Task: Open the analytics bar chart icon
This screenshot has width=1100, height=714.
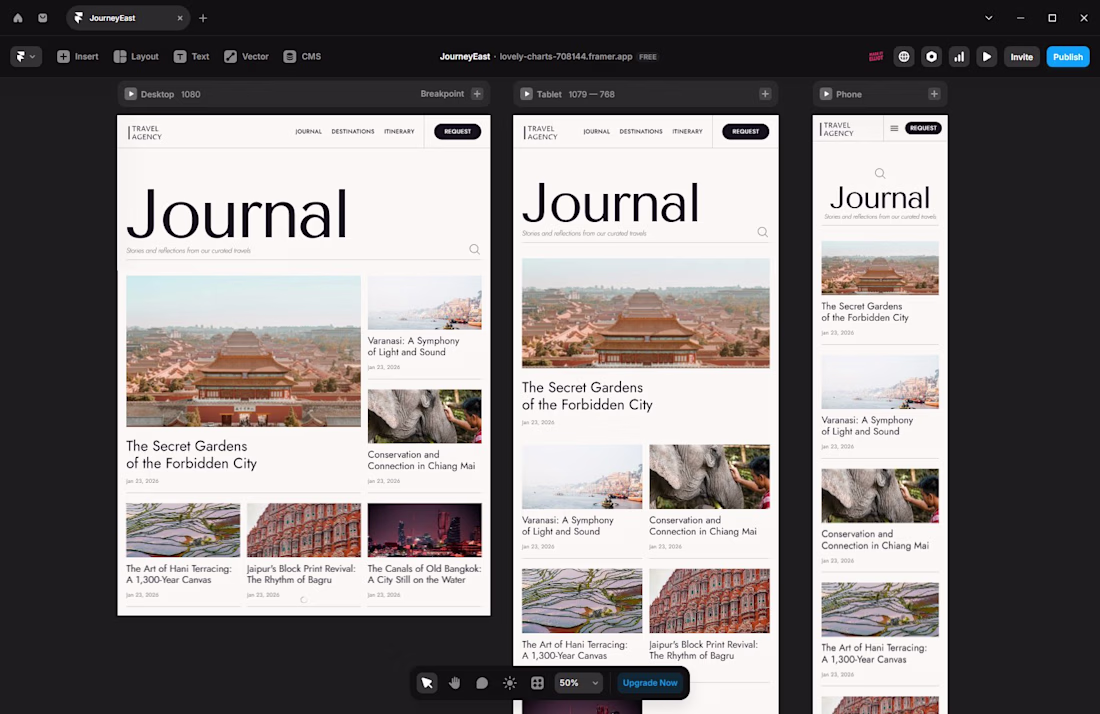Action: point(959,57)
